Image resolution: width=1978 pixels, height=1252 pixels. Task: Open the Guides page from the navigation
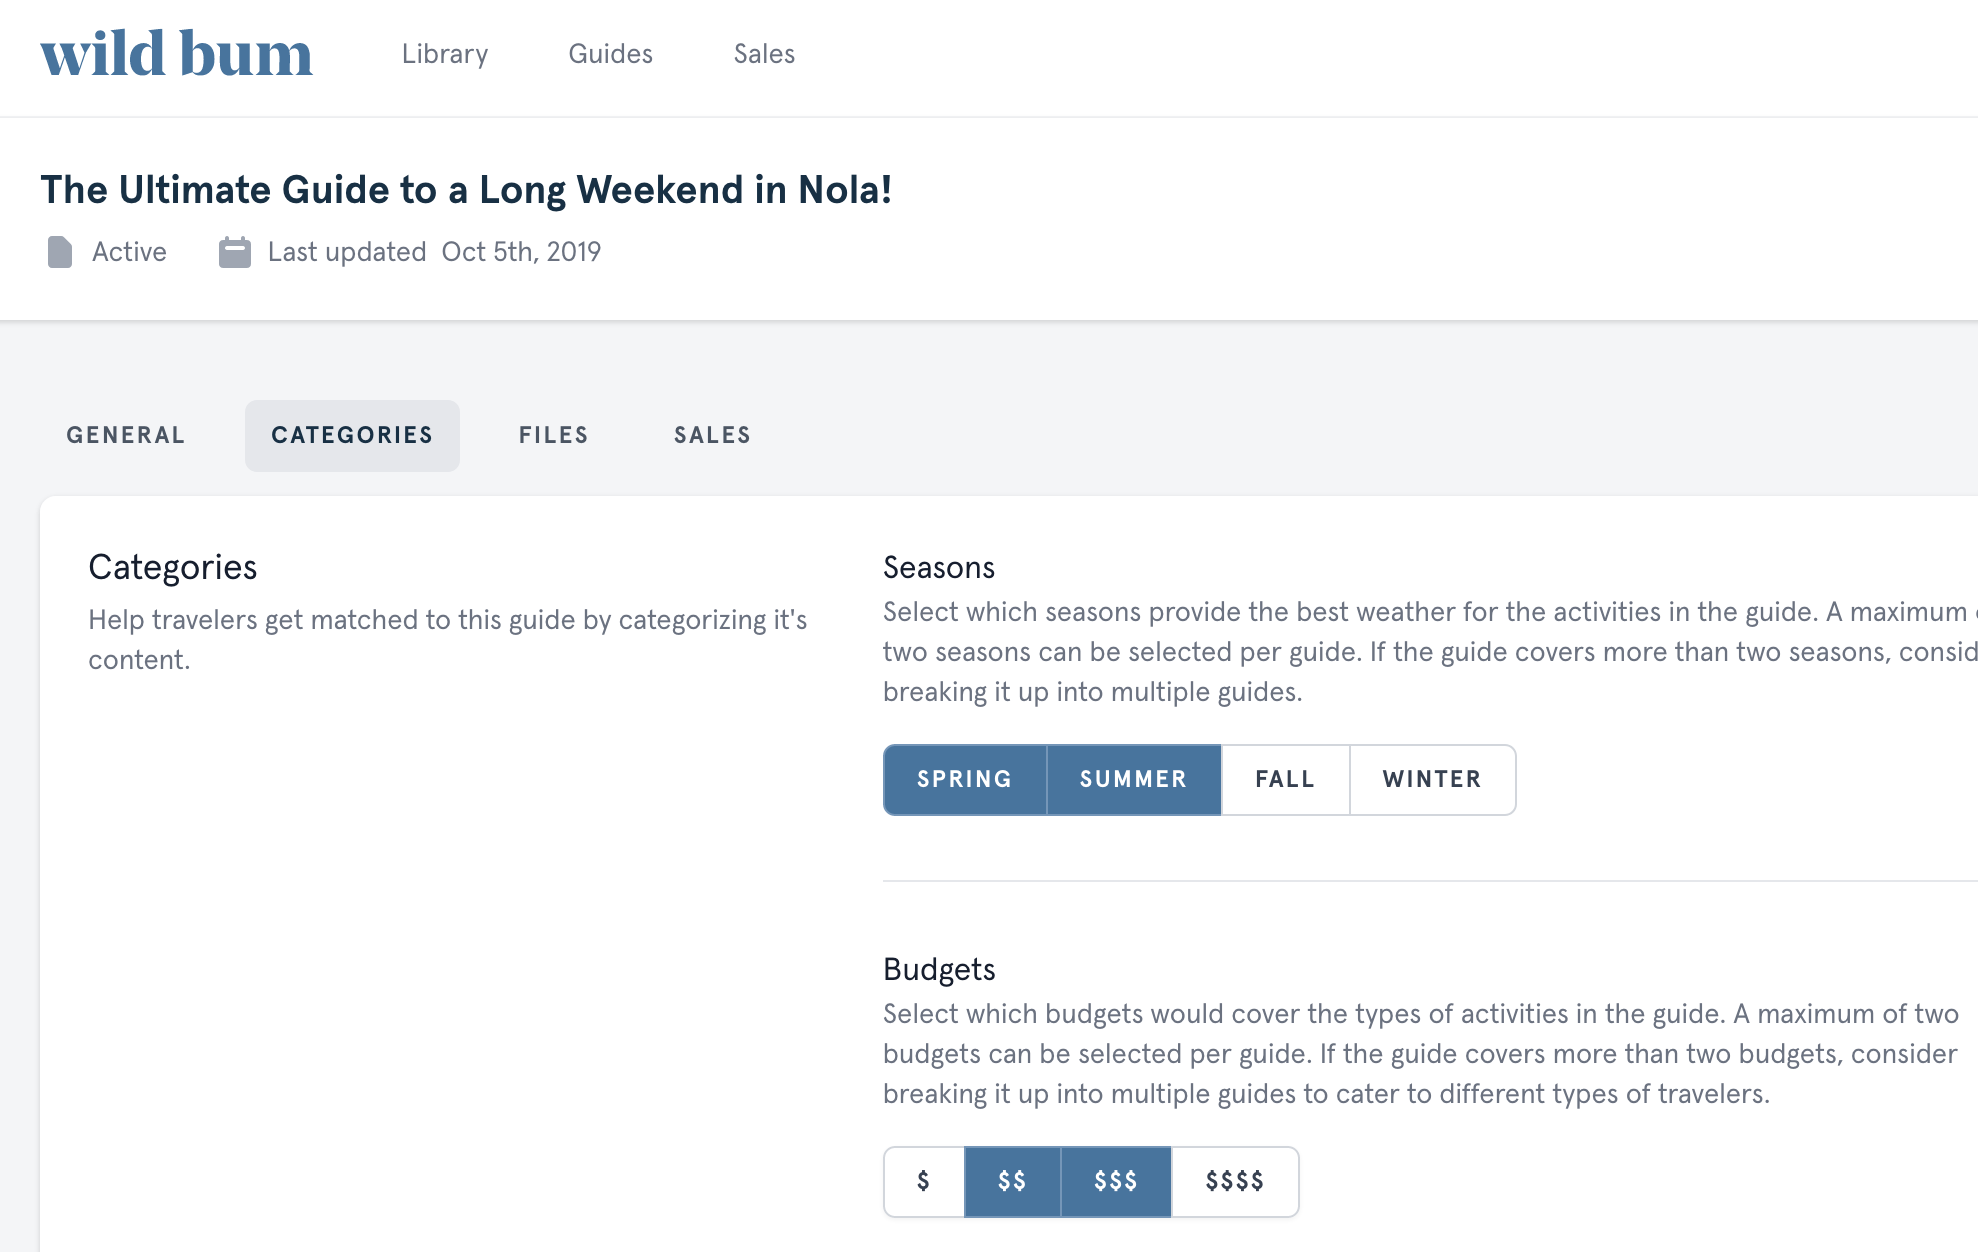tap(610, 54)
